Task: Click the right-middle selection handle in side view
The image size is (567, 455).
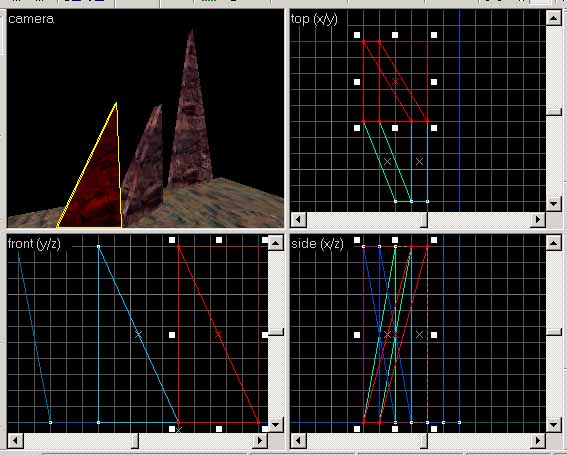Action: coord(434,335)
